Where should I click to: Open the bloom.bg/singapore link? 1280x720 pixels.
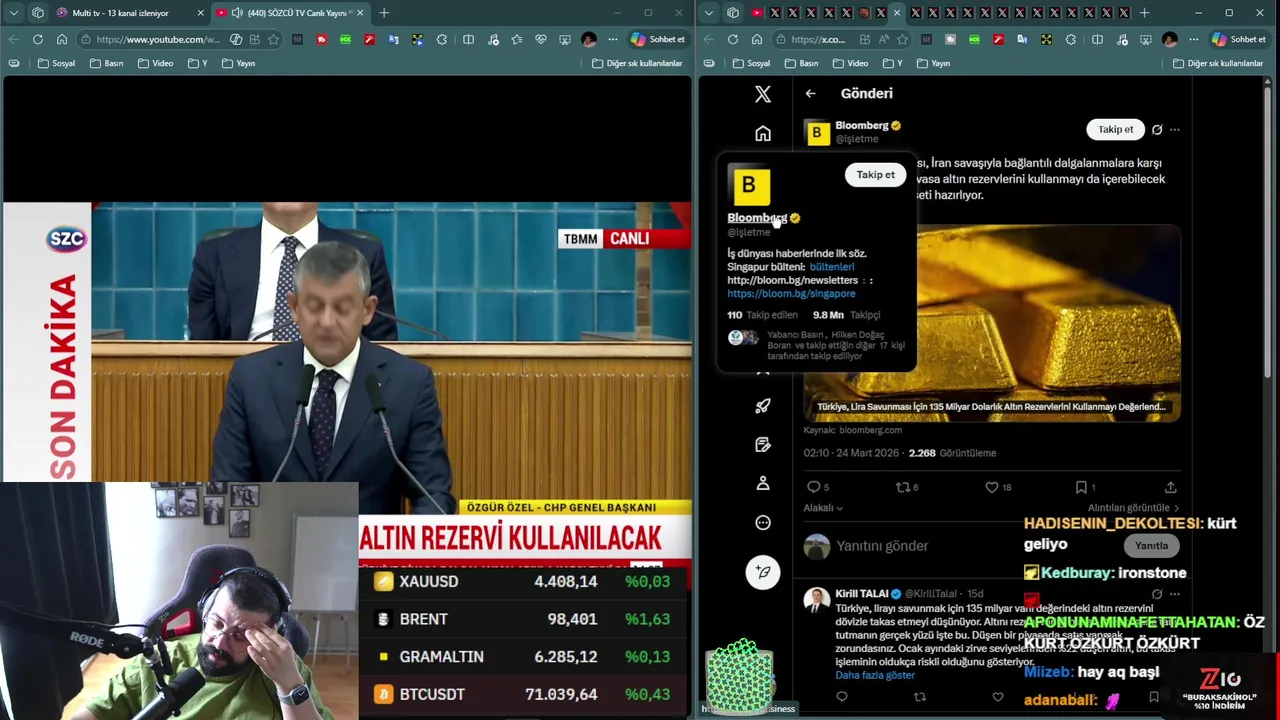pyautogui.click(x=791, y=294)
